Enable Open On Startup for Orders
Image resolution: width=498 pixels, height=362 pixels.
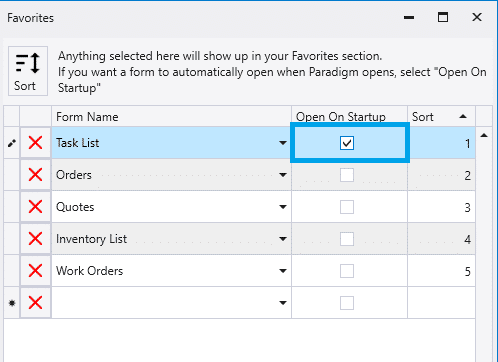(347, 175)
